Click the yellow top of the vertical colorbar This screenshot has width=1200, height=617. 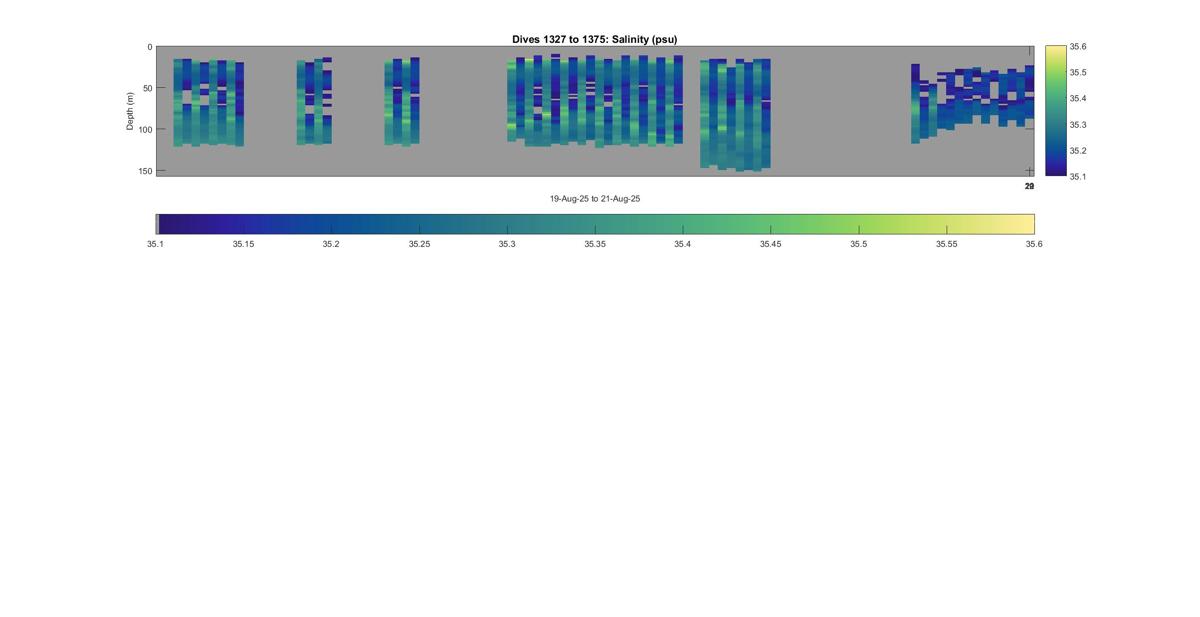[1055, 50]
